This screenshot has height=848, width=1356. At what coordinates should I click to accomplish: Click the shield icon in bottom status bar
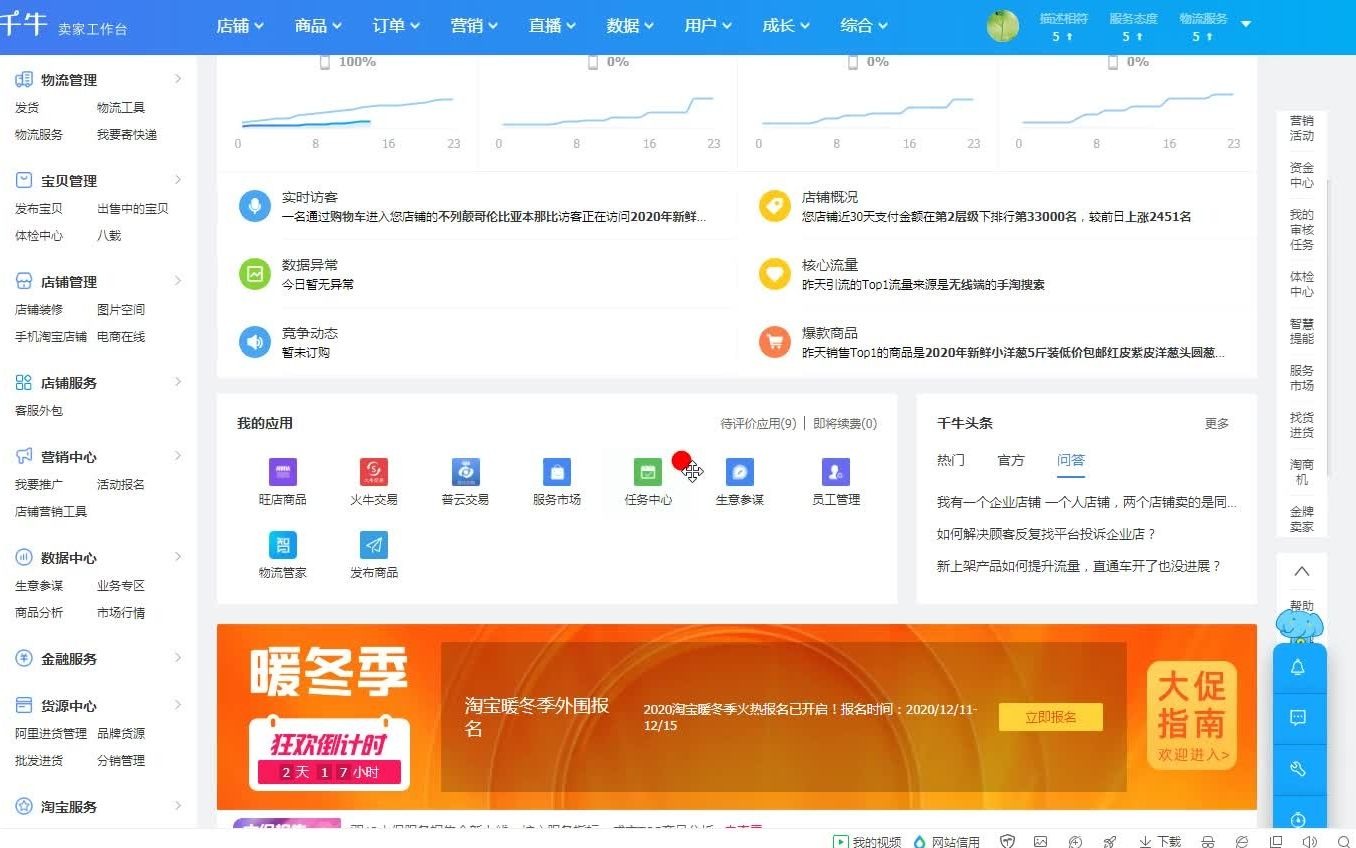[x=1008, y=842]
